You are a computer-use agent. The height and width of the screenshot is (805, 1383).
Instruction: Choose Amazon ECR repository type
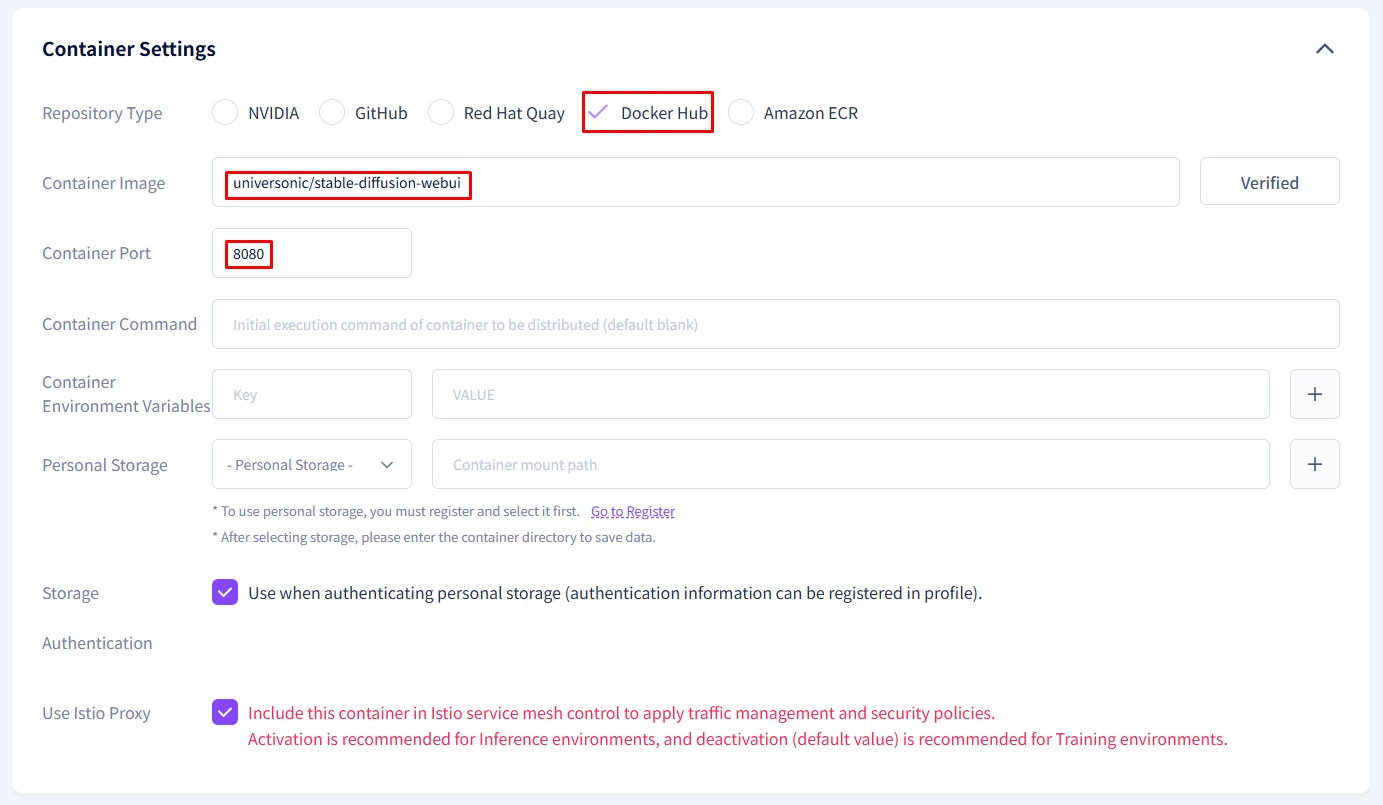coord(741,113)
